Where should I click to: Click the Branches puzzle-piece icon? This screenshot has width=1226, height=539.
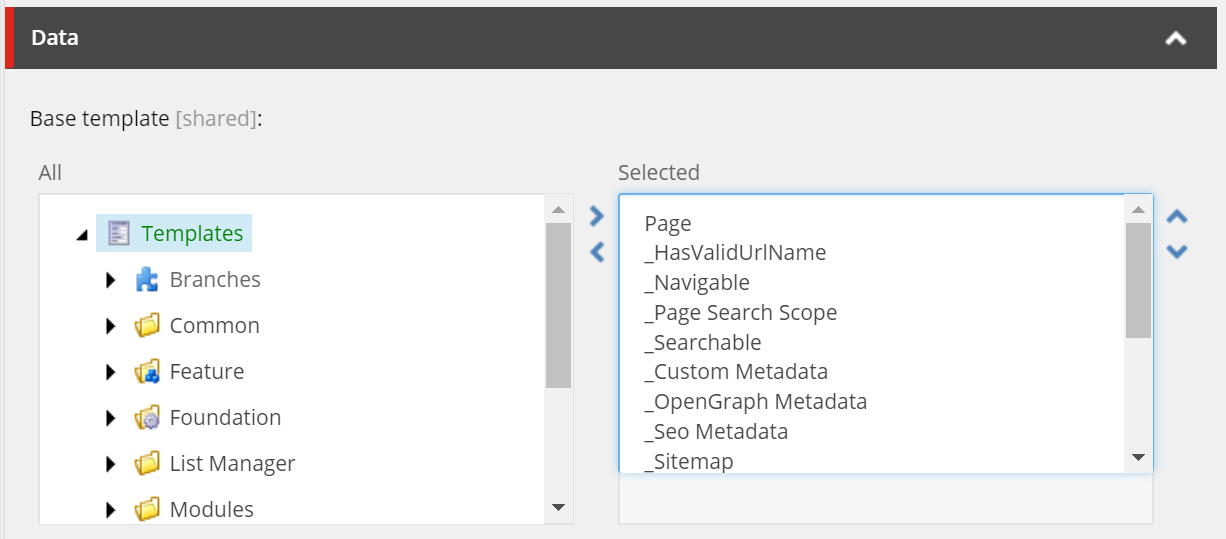[x=147, y=280]
